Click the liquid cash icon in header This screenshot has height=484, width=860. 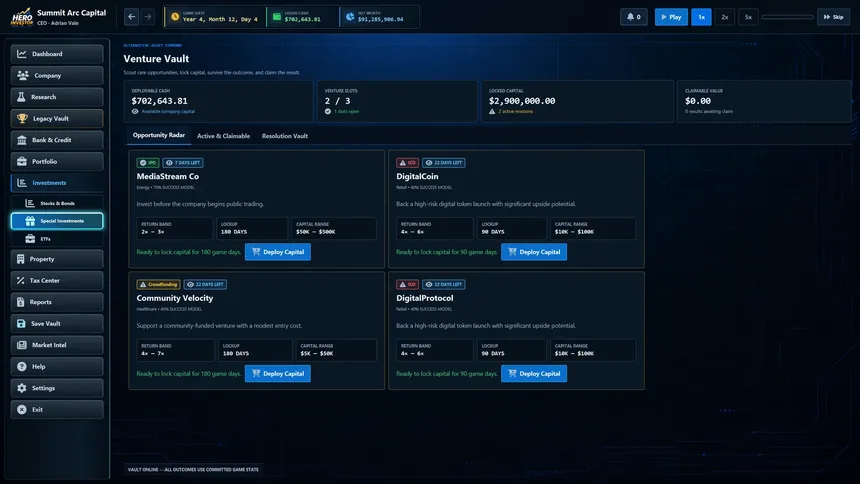pyautogui.click(x=277, y=17)
